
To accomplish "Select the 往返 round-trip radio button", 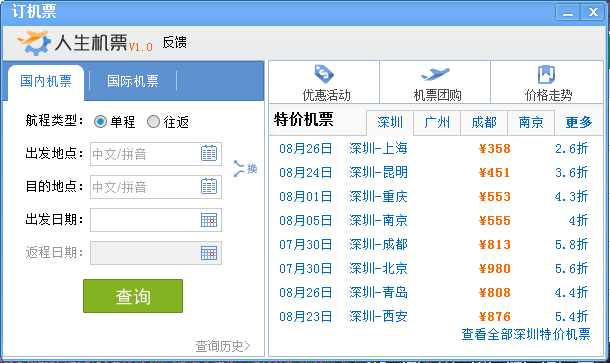I will pos(153,122).
